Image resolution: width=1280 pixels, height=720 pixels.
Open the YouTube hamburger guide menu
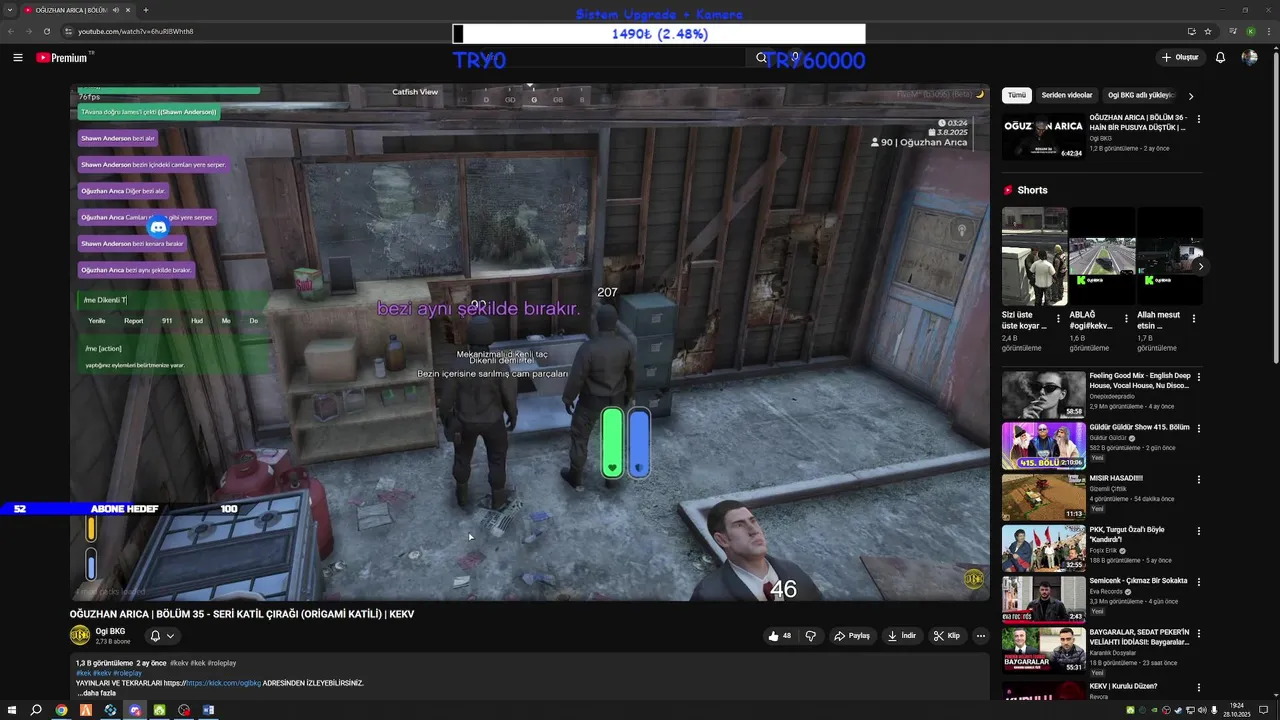pos(18,57)
